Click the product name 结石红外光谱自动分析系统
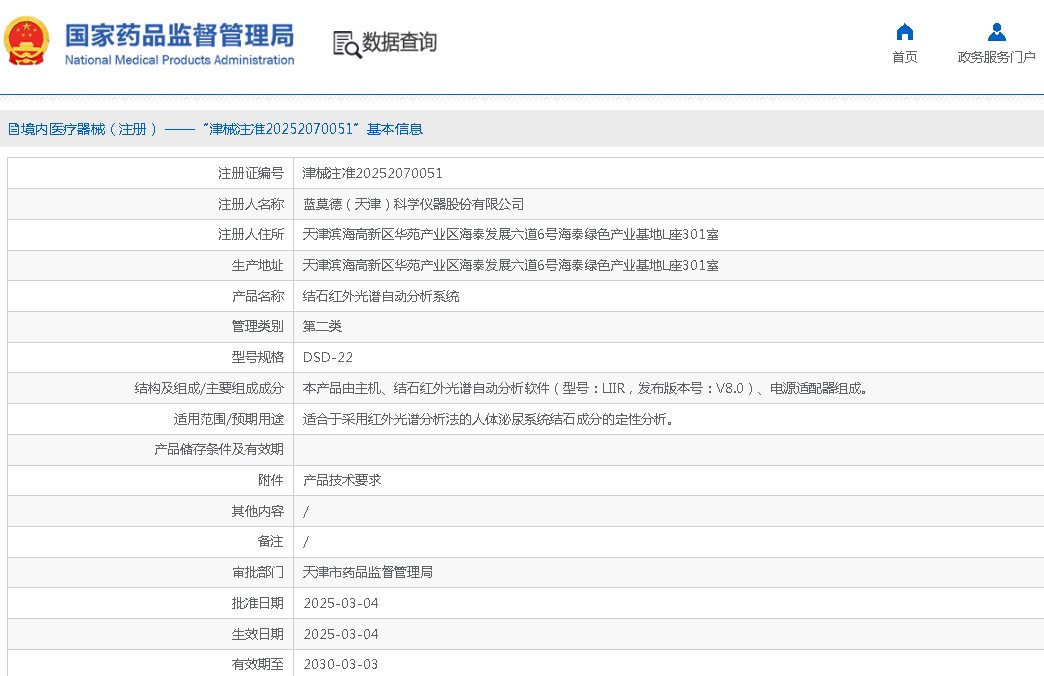The height and width of the screenshot is (676, 1044). pyautogui.click(x=381, y=296)
